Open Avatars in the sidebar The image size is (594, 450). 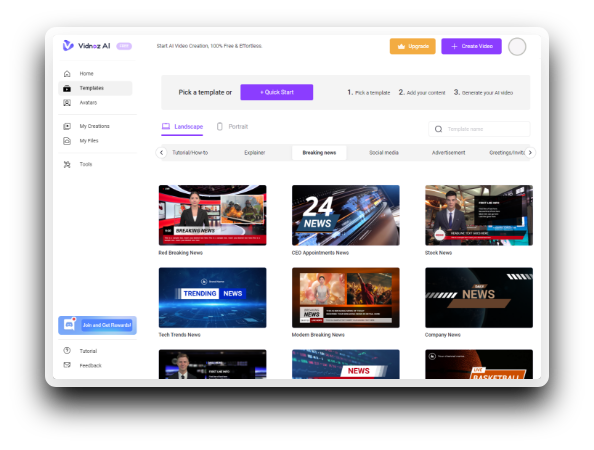click(95, 103)
